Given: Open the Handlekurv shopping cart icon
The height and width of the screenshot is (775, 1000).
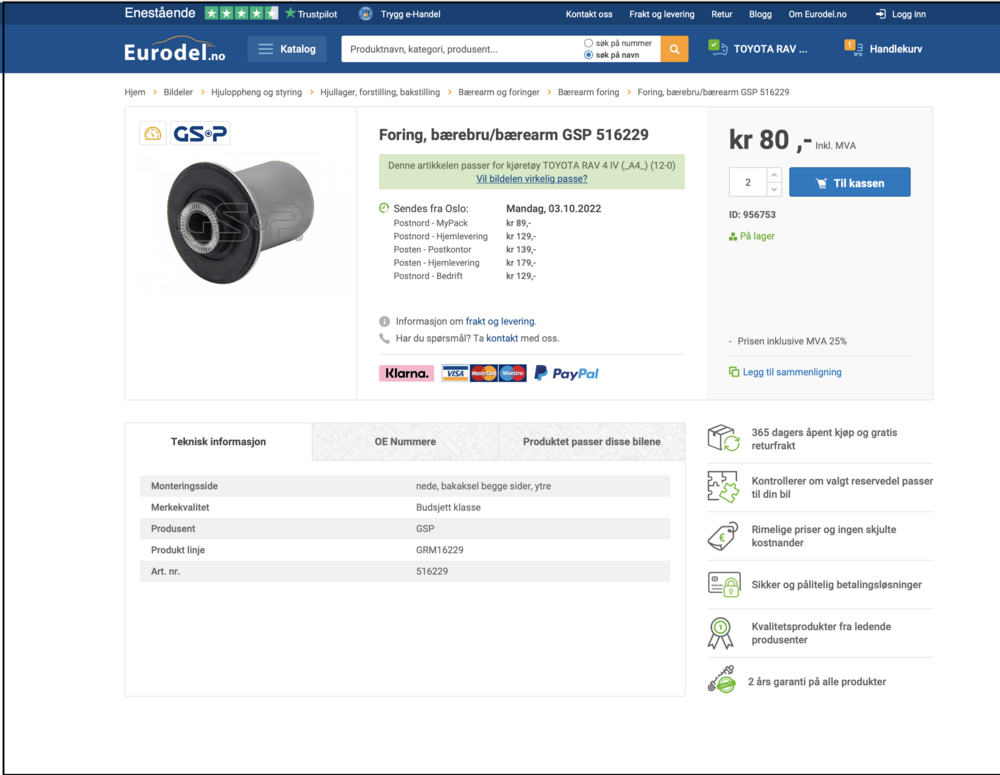Looking at the screenshot, I should coord(853,48).
